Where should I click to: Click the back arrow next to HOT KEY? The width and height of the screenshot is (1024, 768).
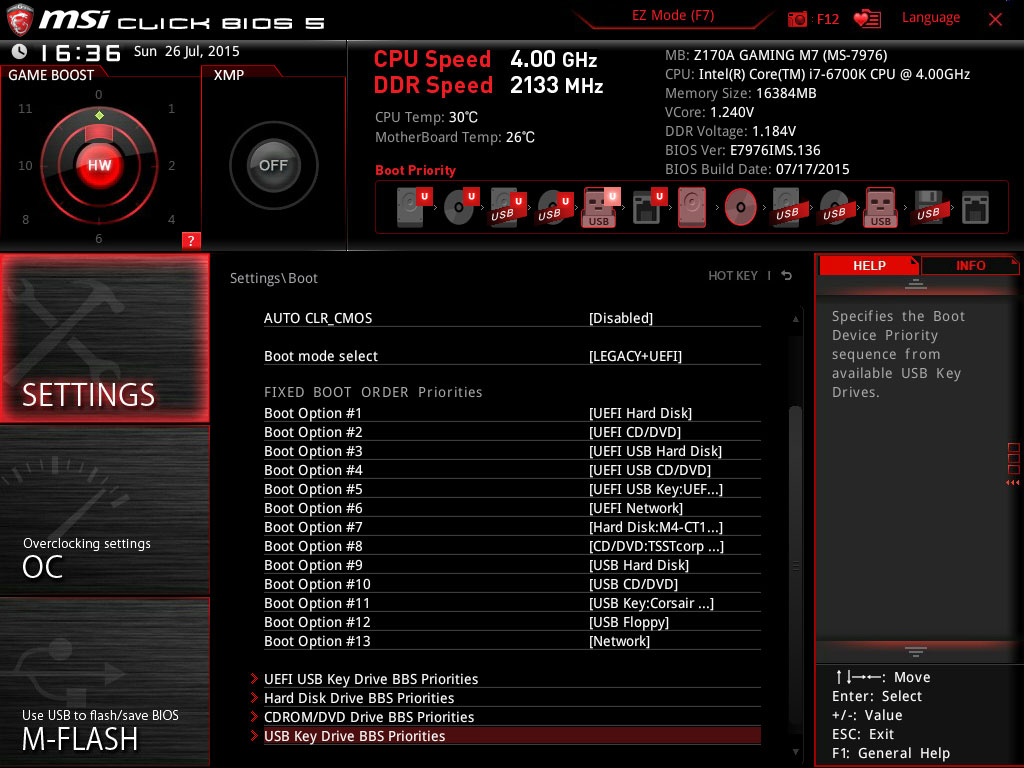[787, 276]
